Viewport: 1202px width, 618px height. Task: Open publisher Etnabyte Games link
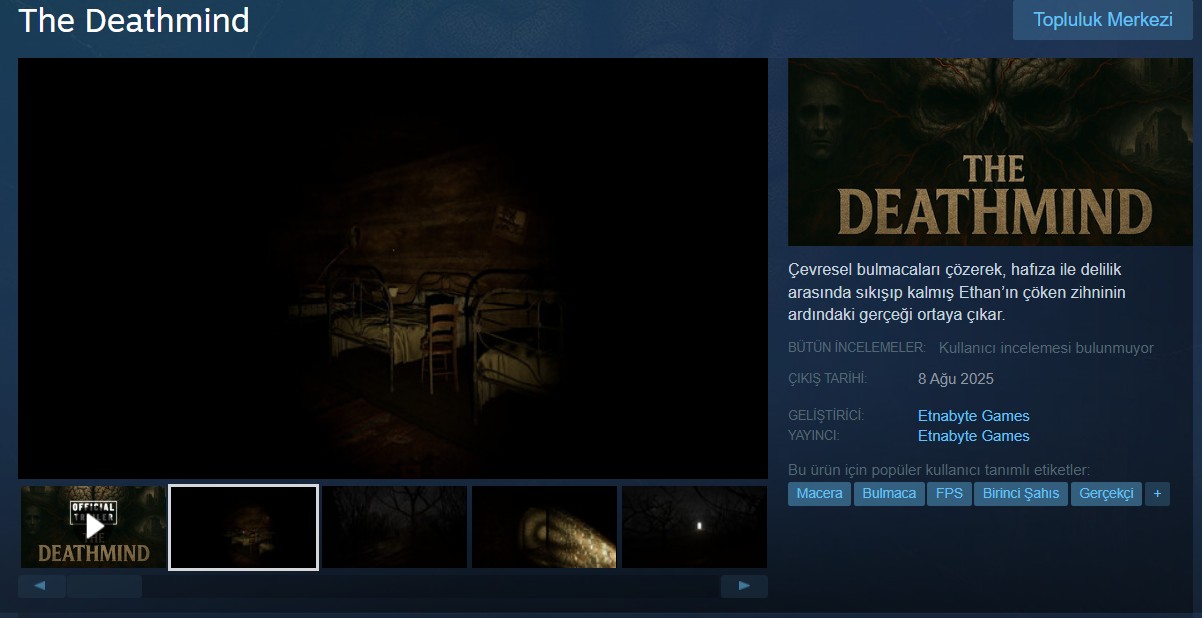pyautogui.click(x=973, y=436)
